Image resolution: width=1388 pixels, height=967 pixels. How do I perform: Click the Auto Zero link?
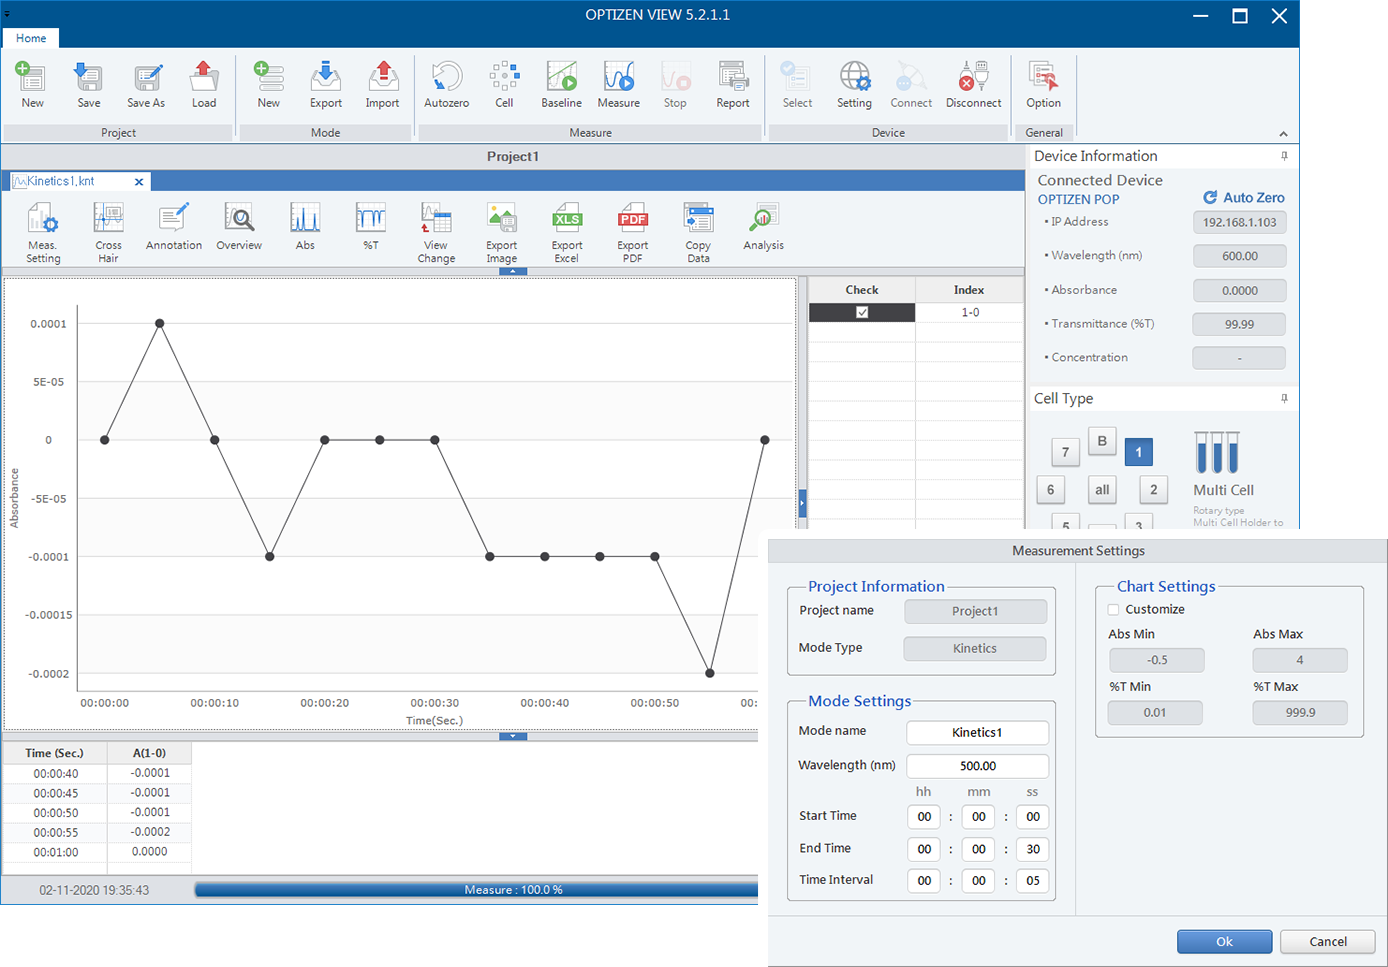click(x=1244, y=198)
